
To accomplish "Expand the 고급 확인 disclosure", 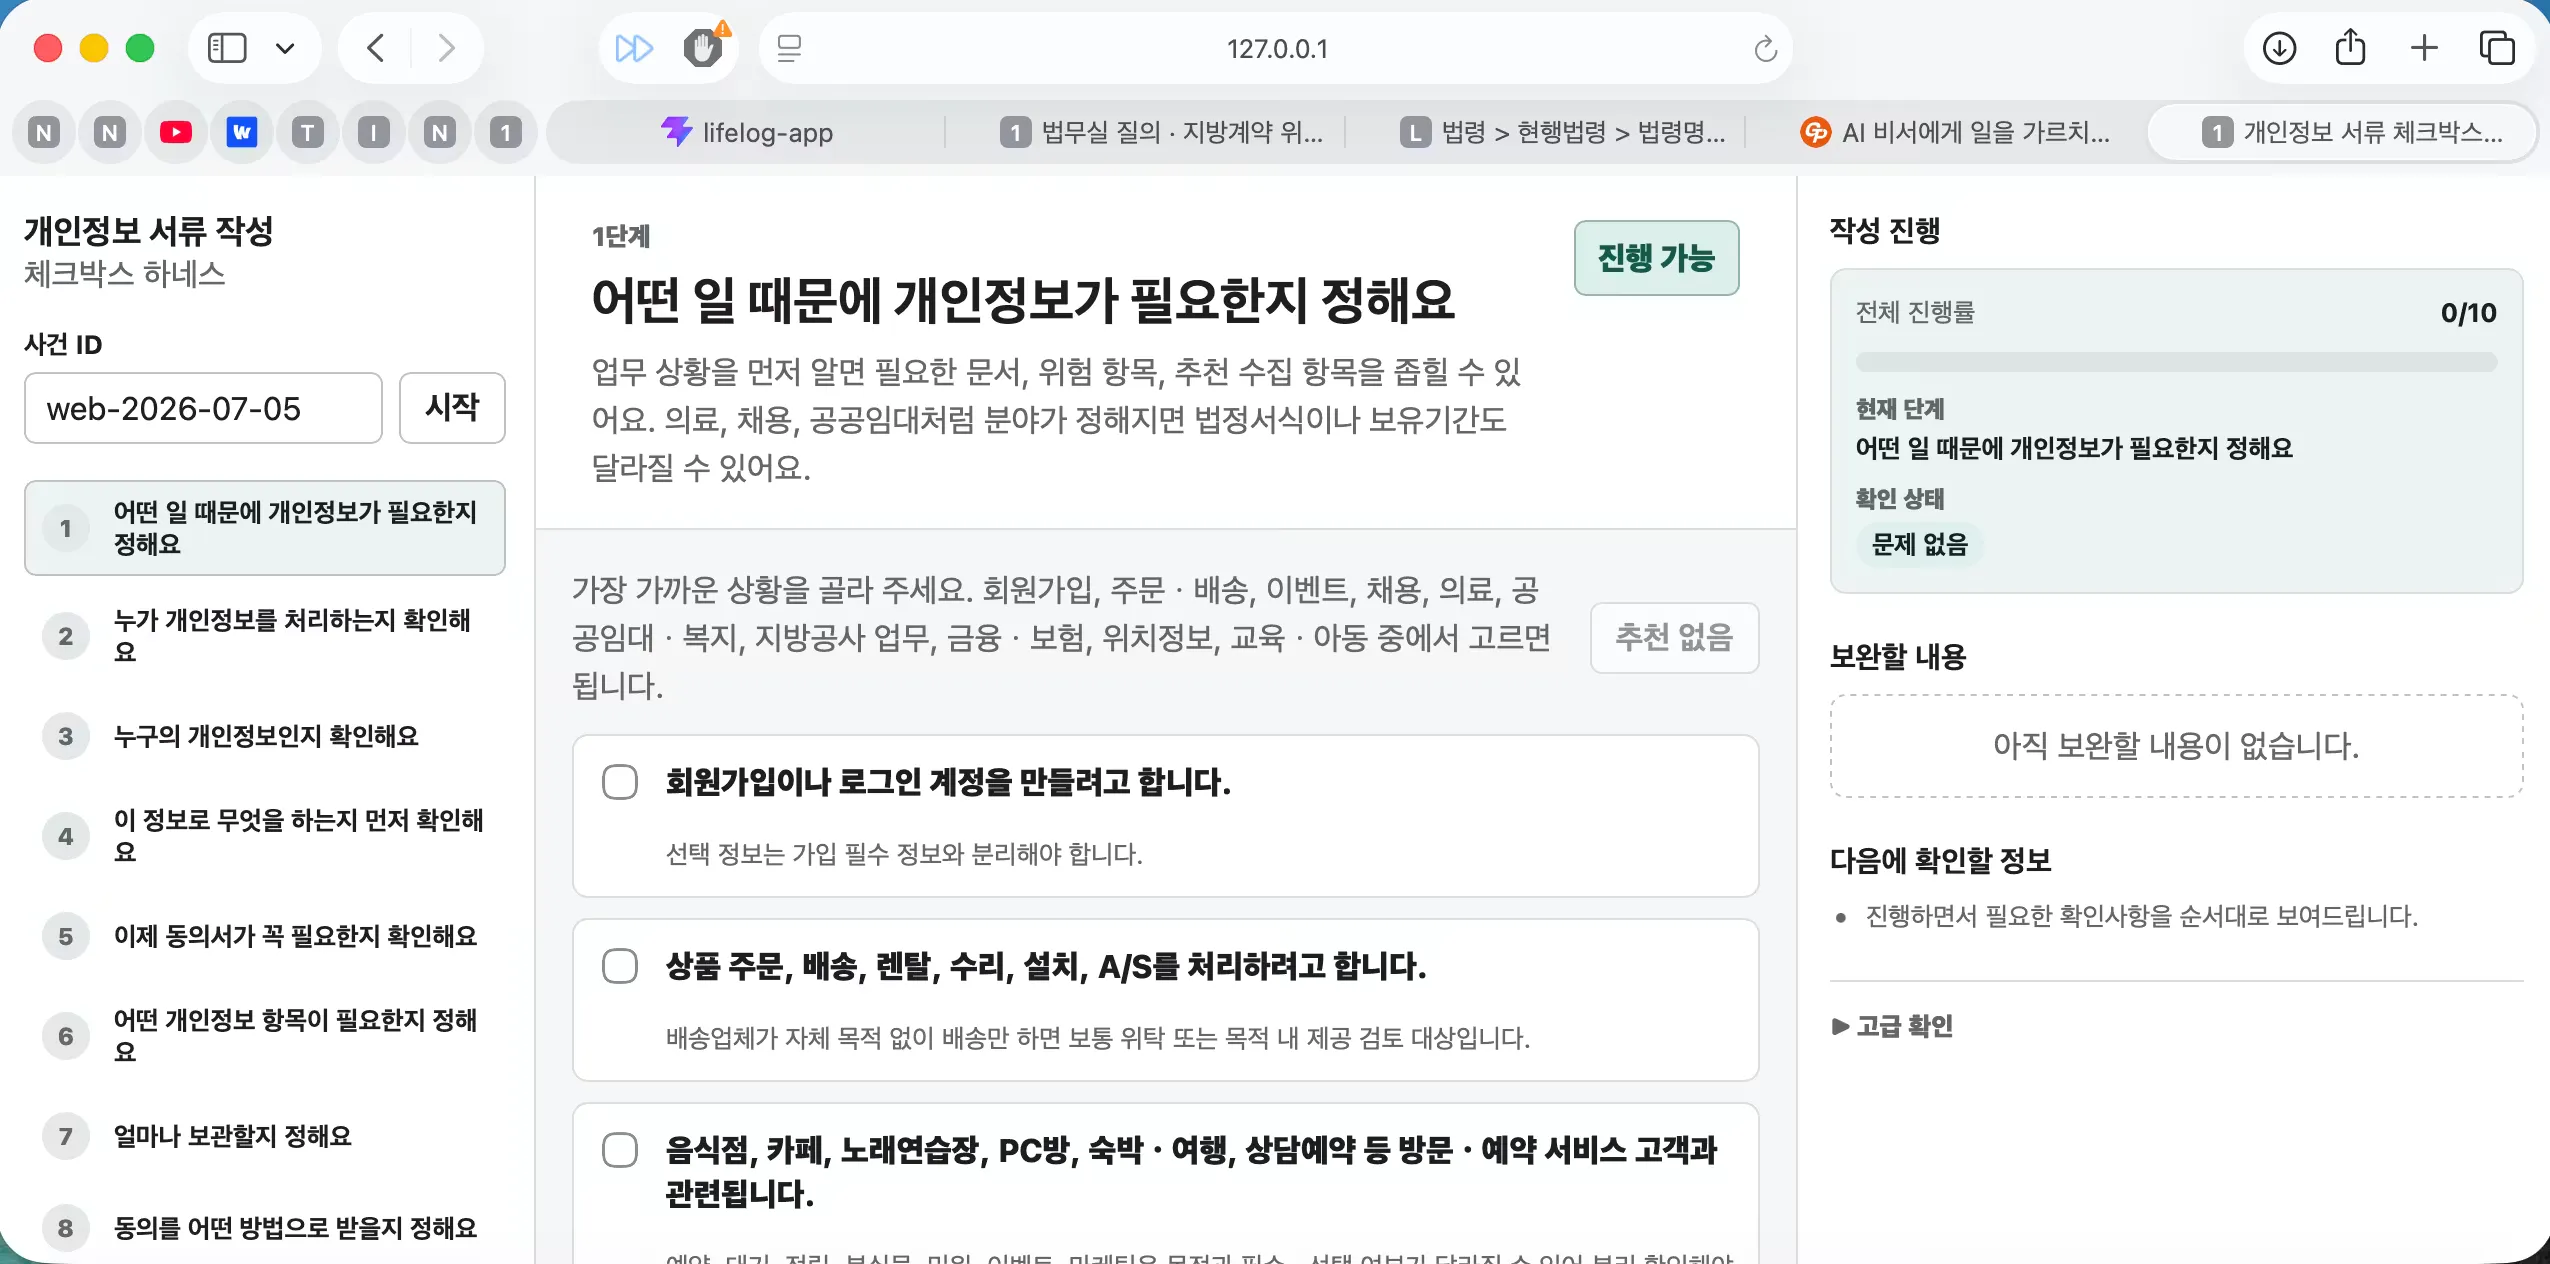I will pos(1891,1026).
